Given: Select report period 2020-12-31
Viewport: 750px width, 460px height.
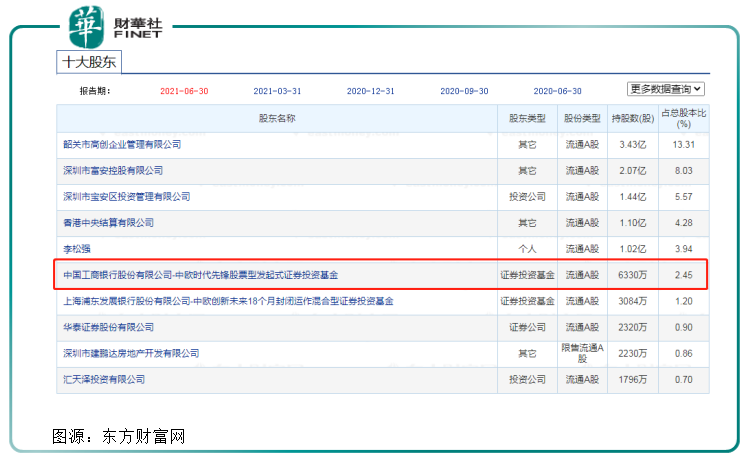Looking at the screenshot, I should [x=371, y=91].
